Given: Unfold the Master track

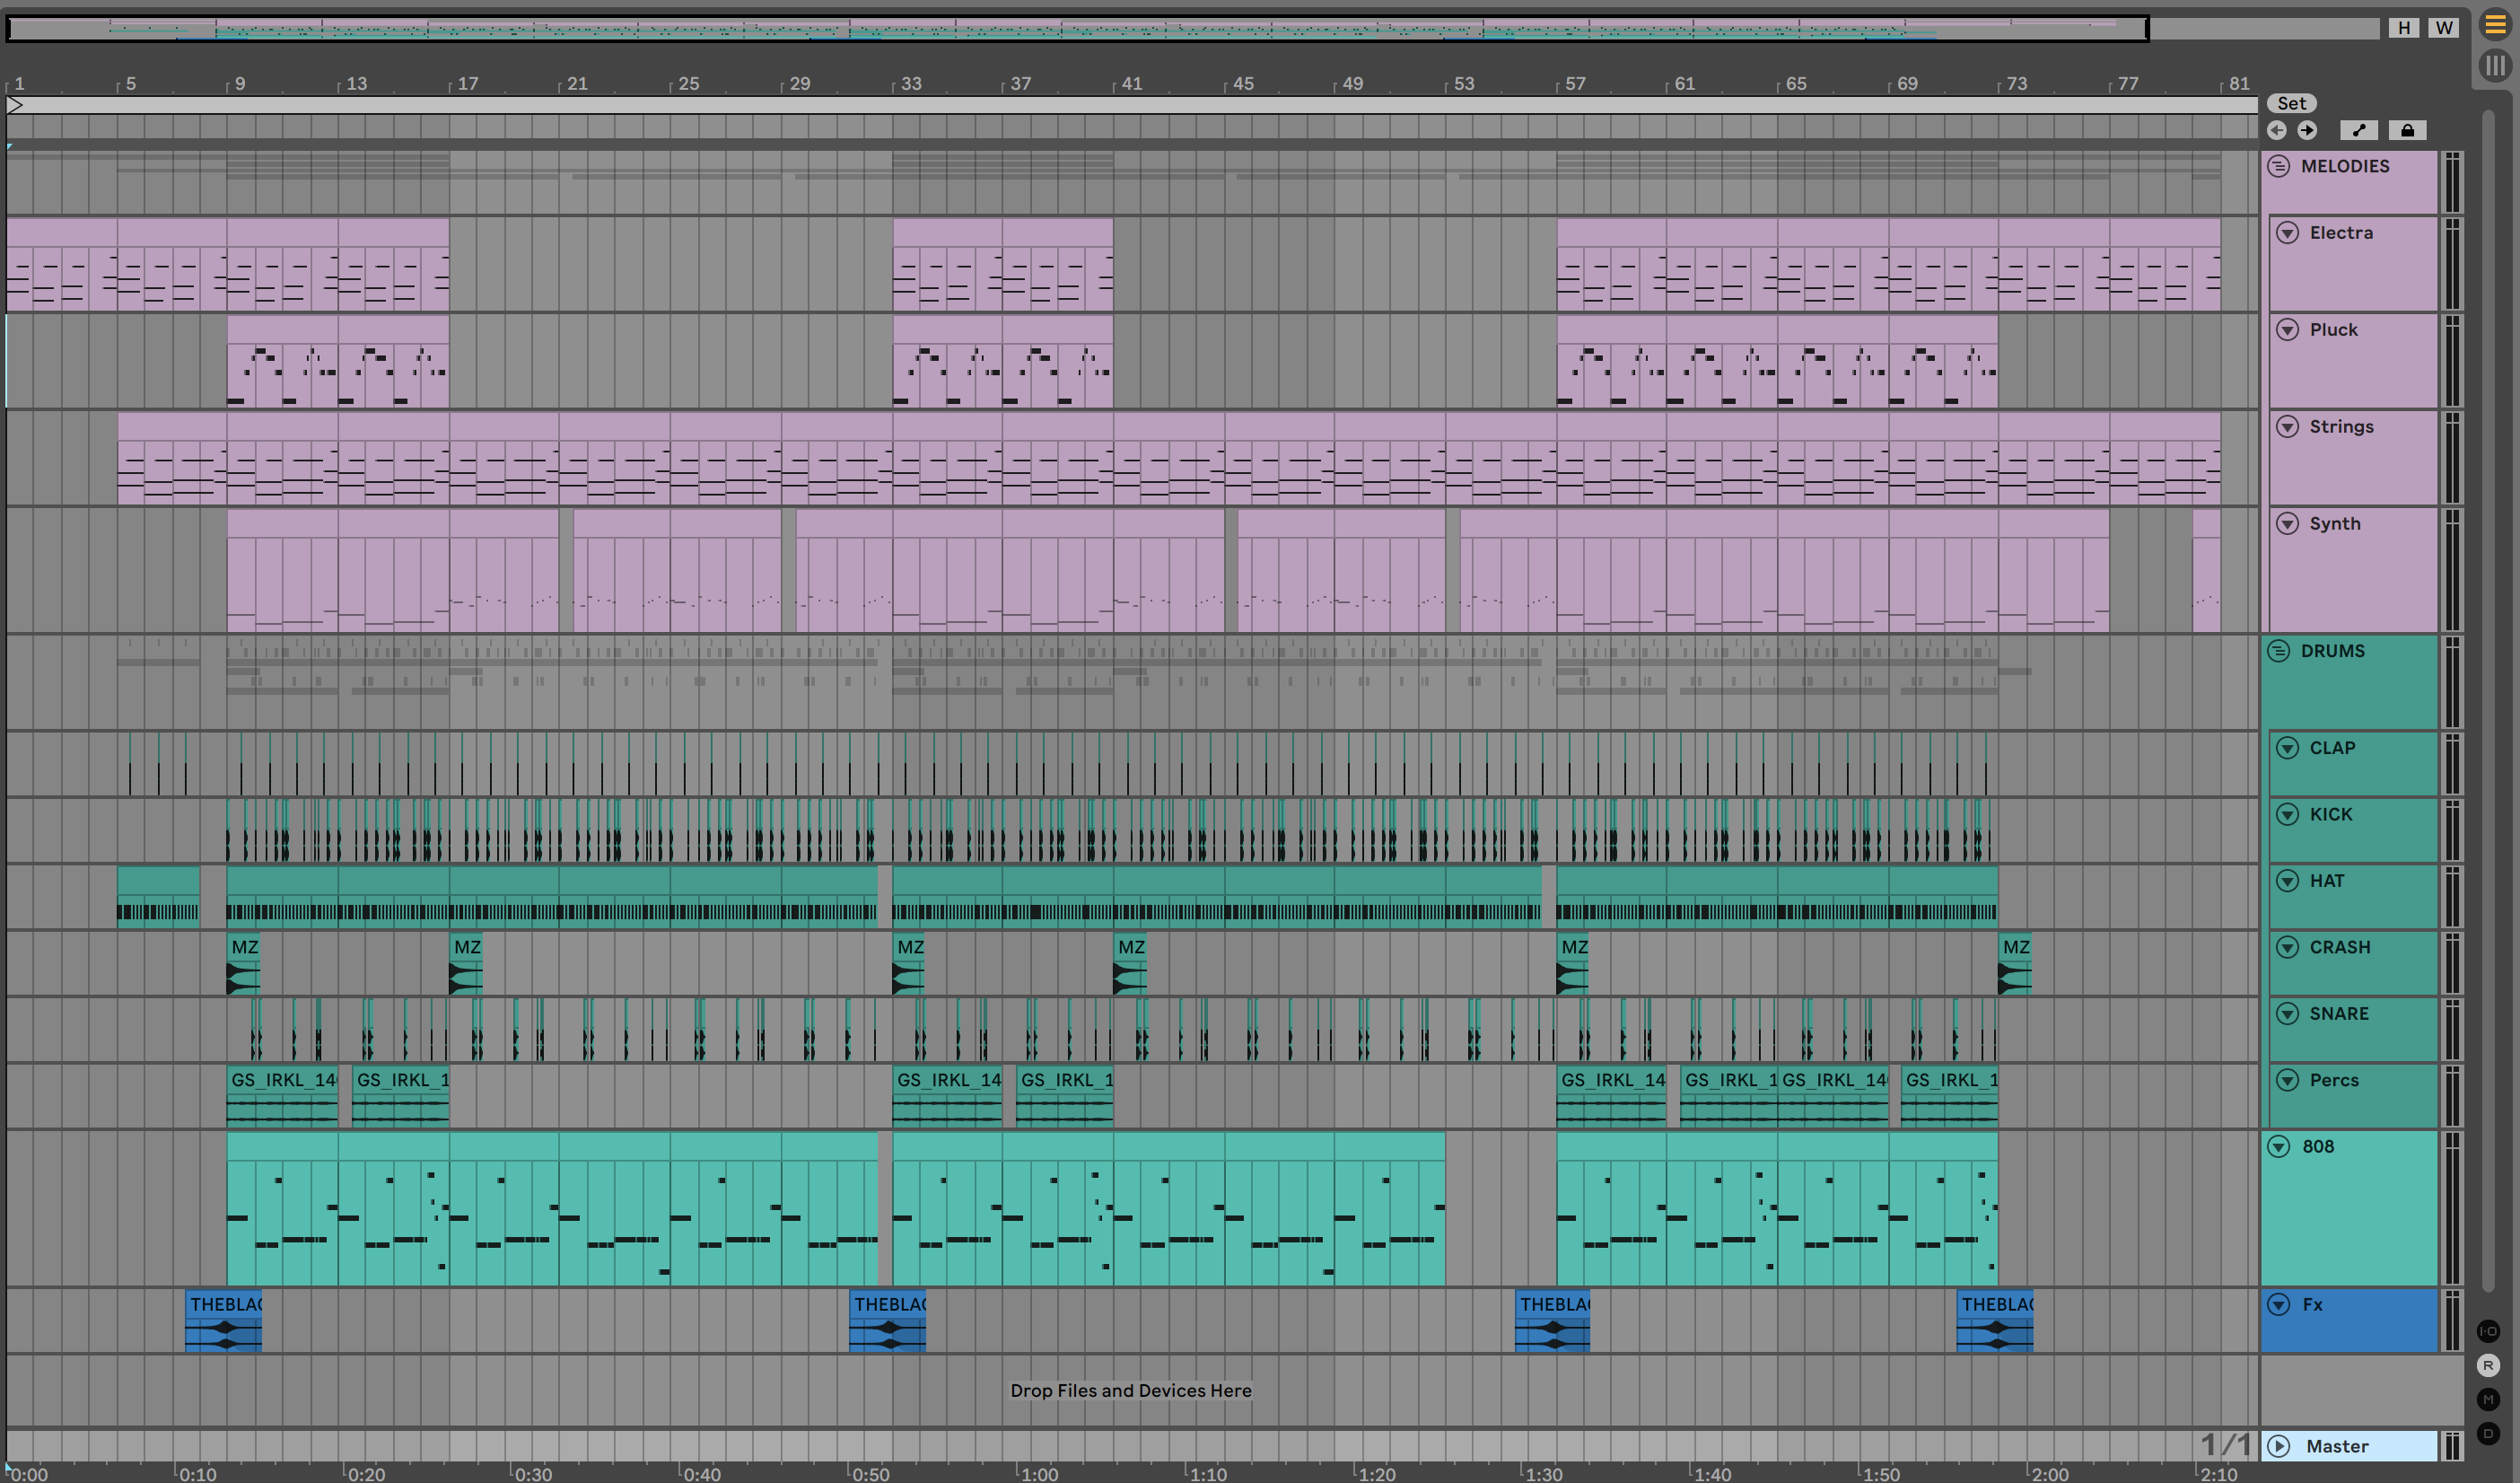Looking at the screenshot, I should (2279, 1446).
